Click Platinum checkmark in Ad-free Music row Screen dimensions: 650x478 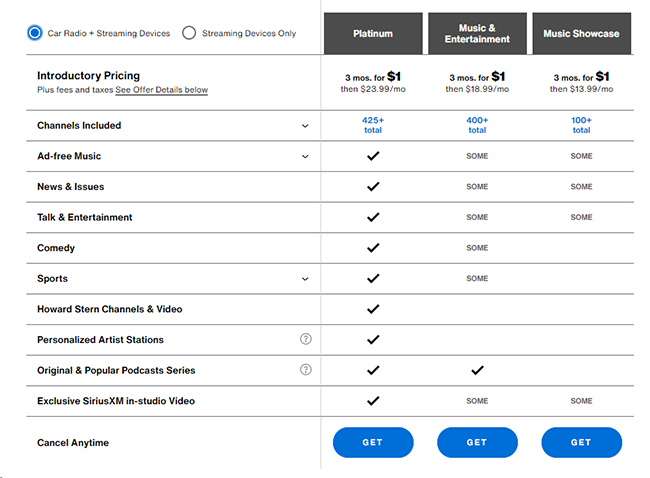click(x=373, y=156)
